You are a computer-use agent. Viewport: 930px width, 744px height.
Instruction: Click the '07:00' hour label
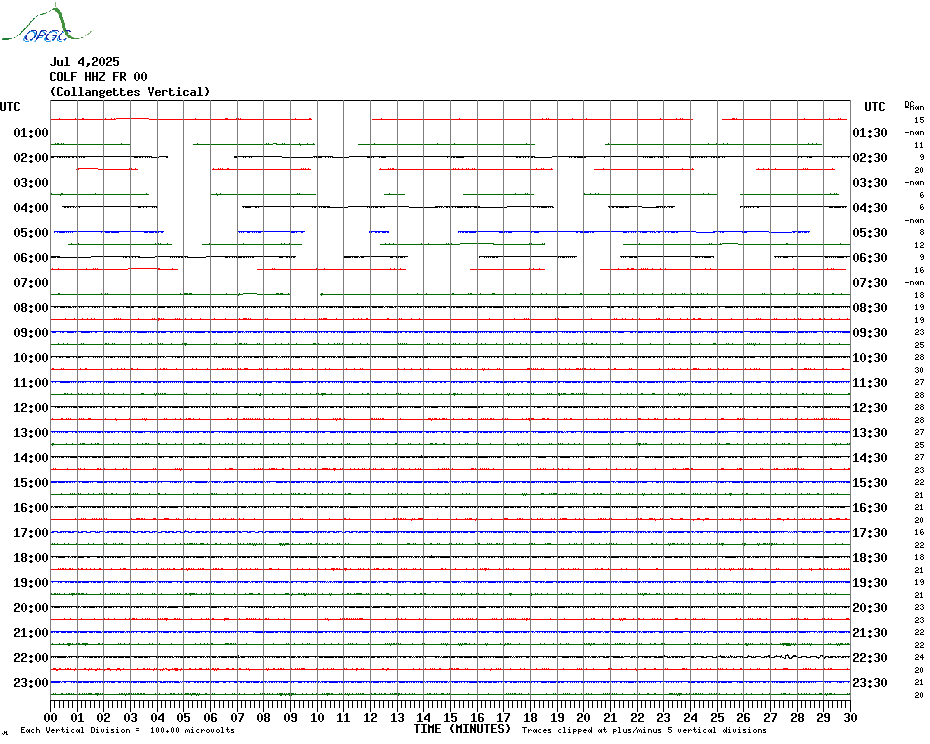tap(31, 282)
